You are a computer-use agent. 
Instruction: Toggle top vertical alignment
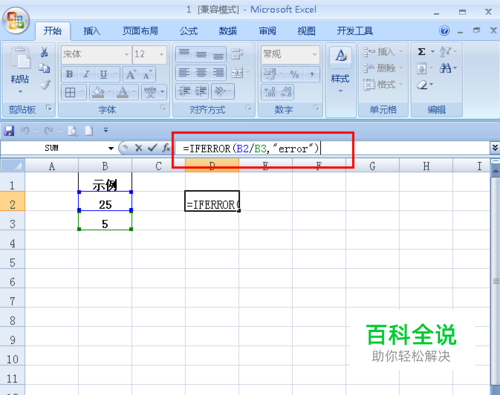tap(184, 54)
